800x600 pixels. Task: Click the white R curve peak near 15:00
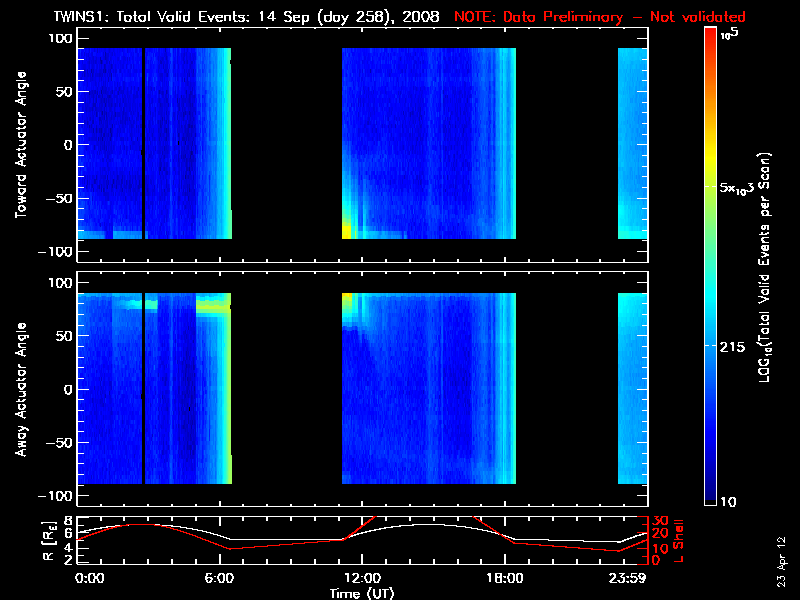point(431,524)
